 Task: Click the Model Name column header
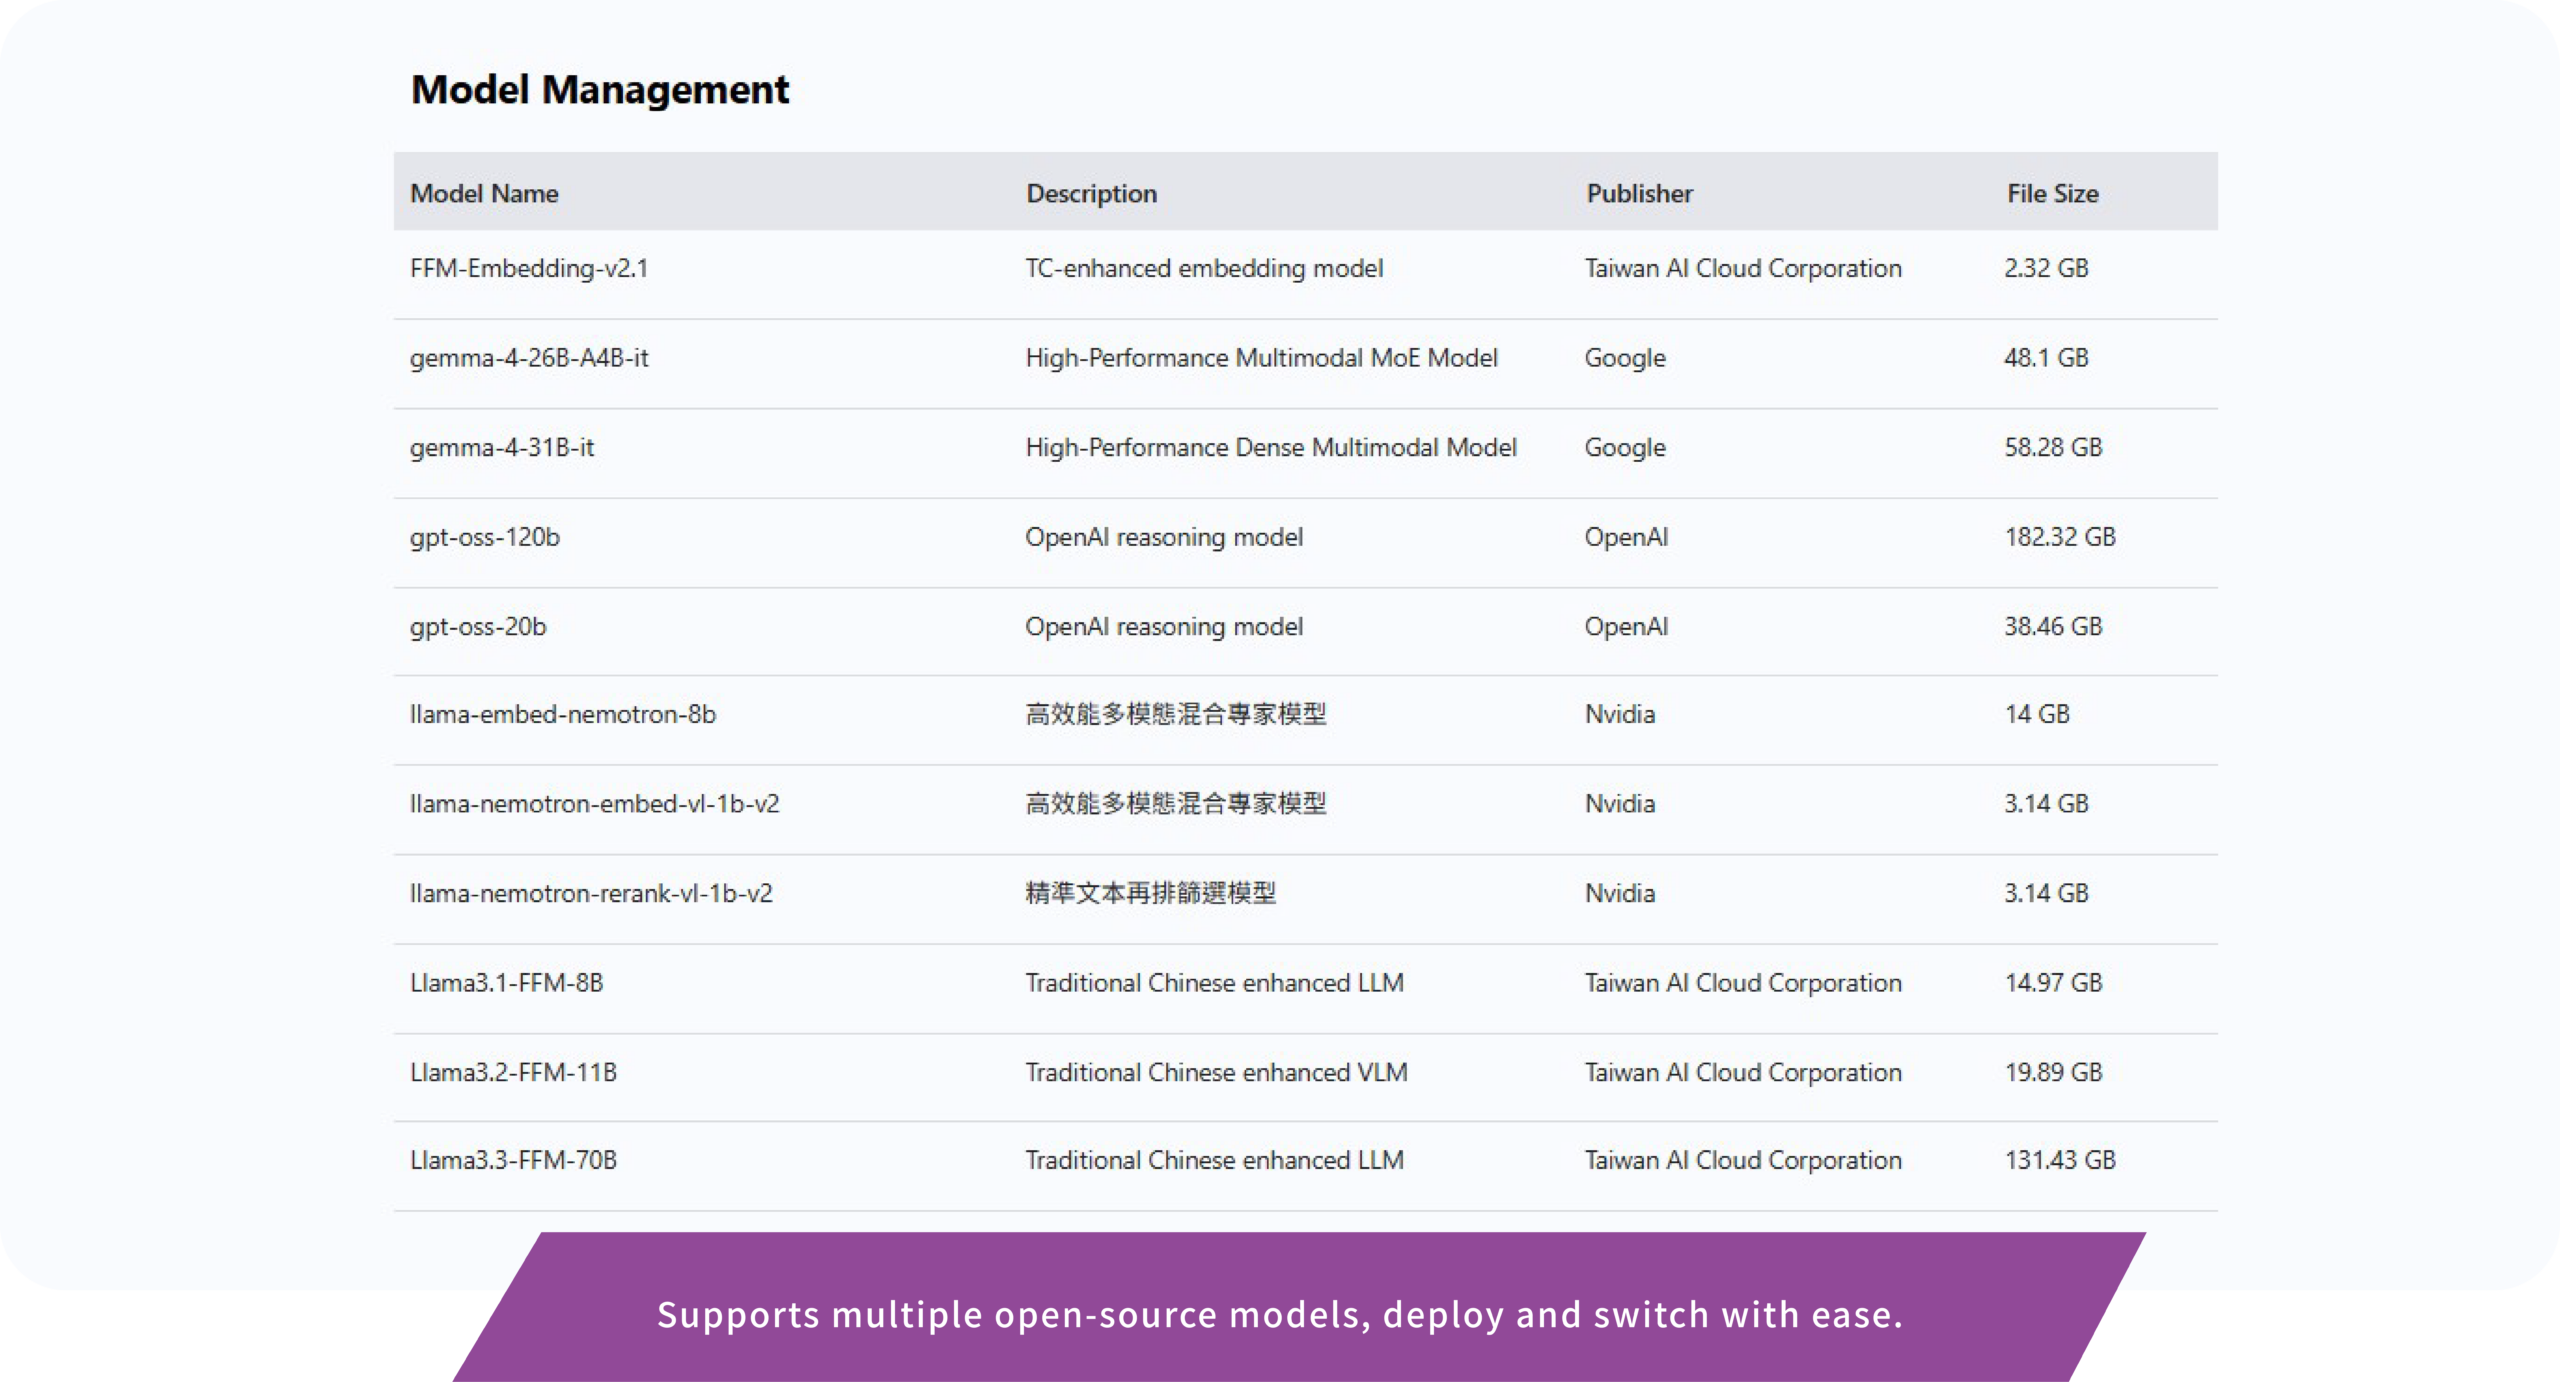click(484, 193)
